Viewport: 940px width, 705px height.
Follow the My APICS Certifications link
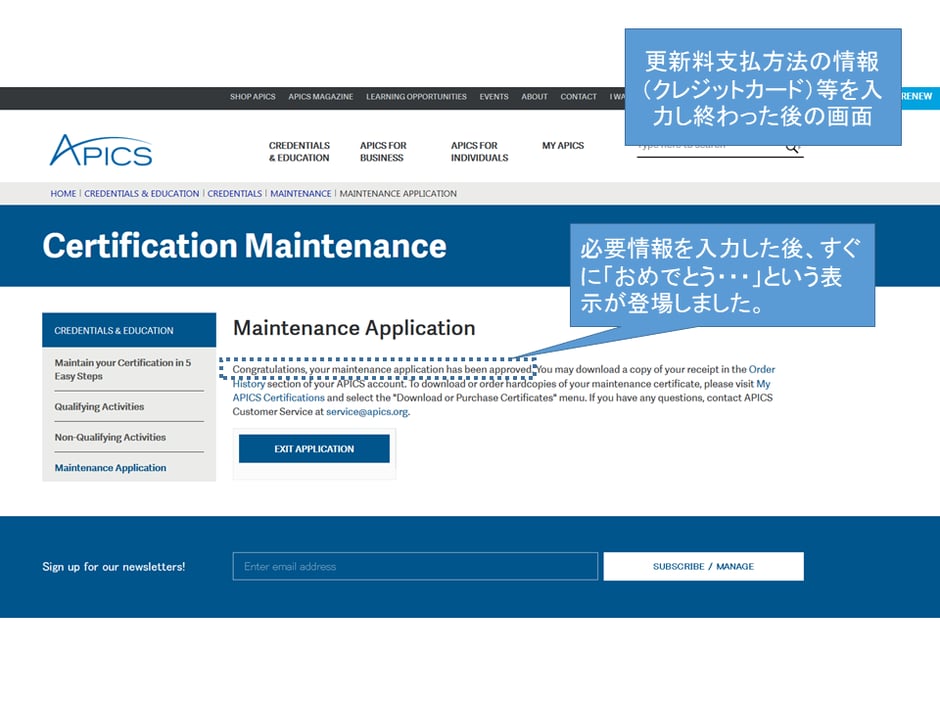pos(279,397)
